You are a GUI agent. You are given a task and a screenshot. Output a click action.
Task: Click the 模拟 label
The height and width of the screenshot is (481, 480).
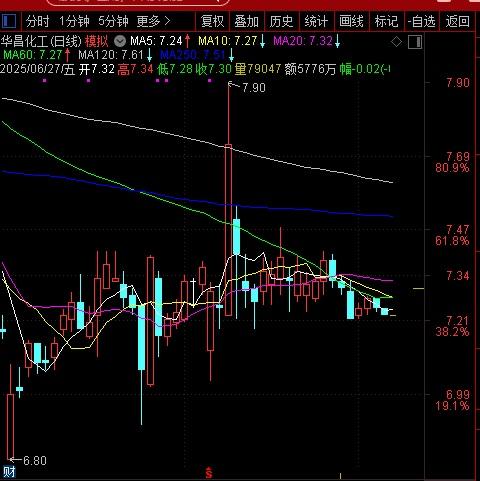(x=96, y=41)
